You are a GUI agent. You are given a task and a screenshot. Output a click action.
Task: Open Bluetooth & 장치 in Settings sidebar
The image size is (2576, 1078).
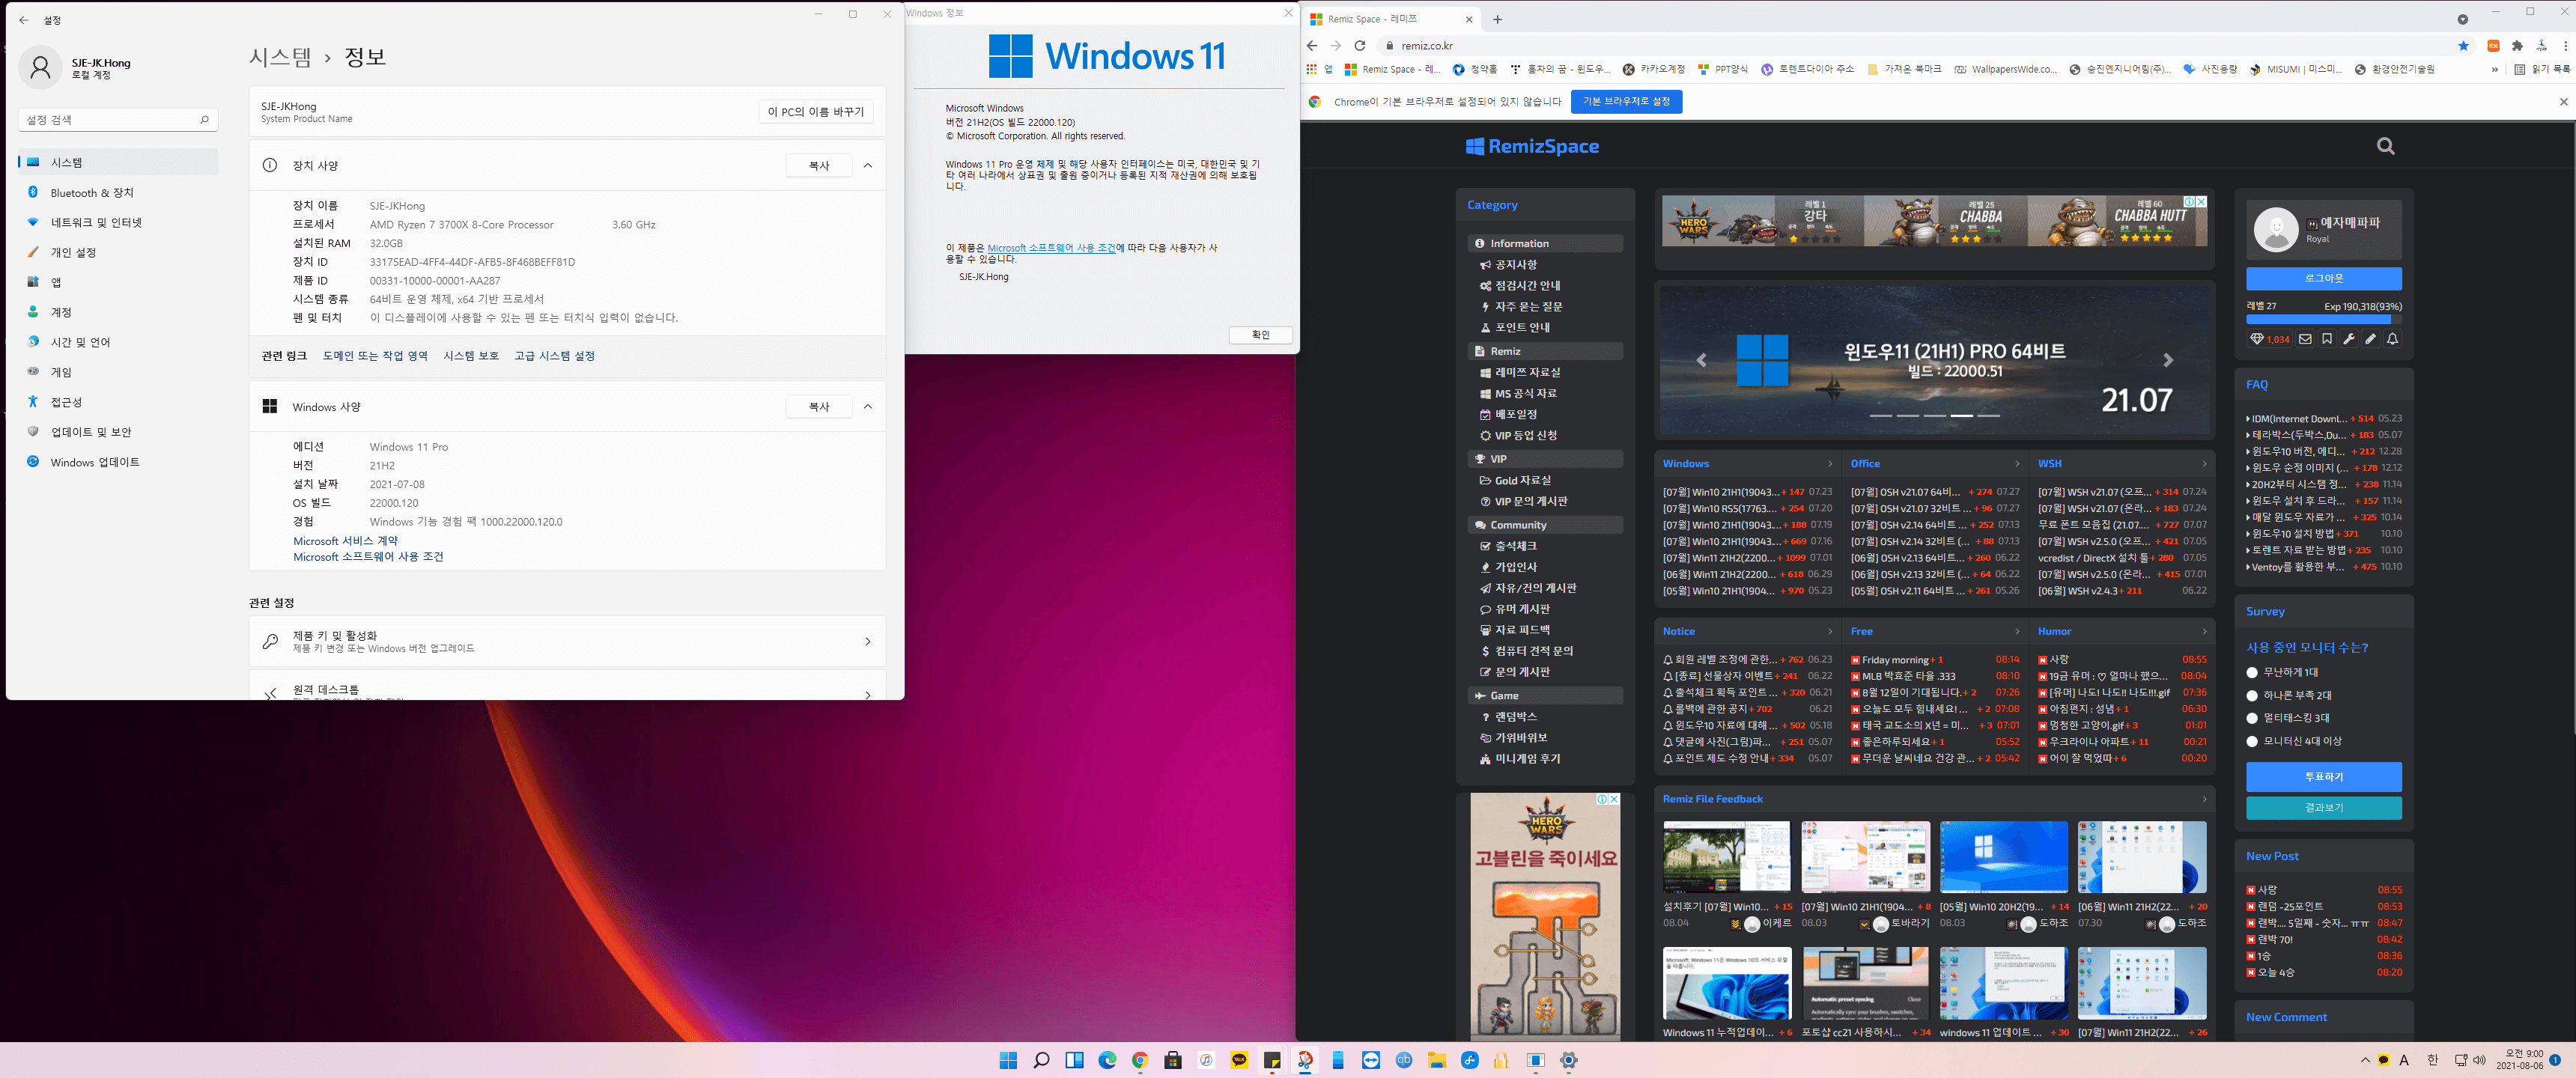(x=118, y=192)
